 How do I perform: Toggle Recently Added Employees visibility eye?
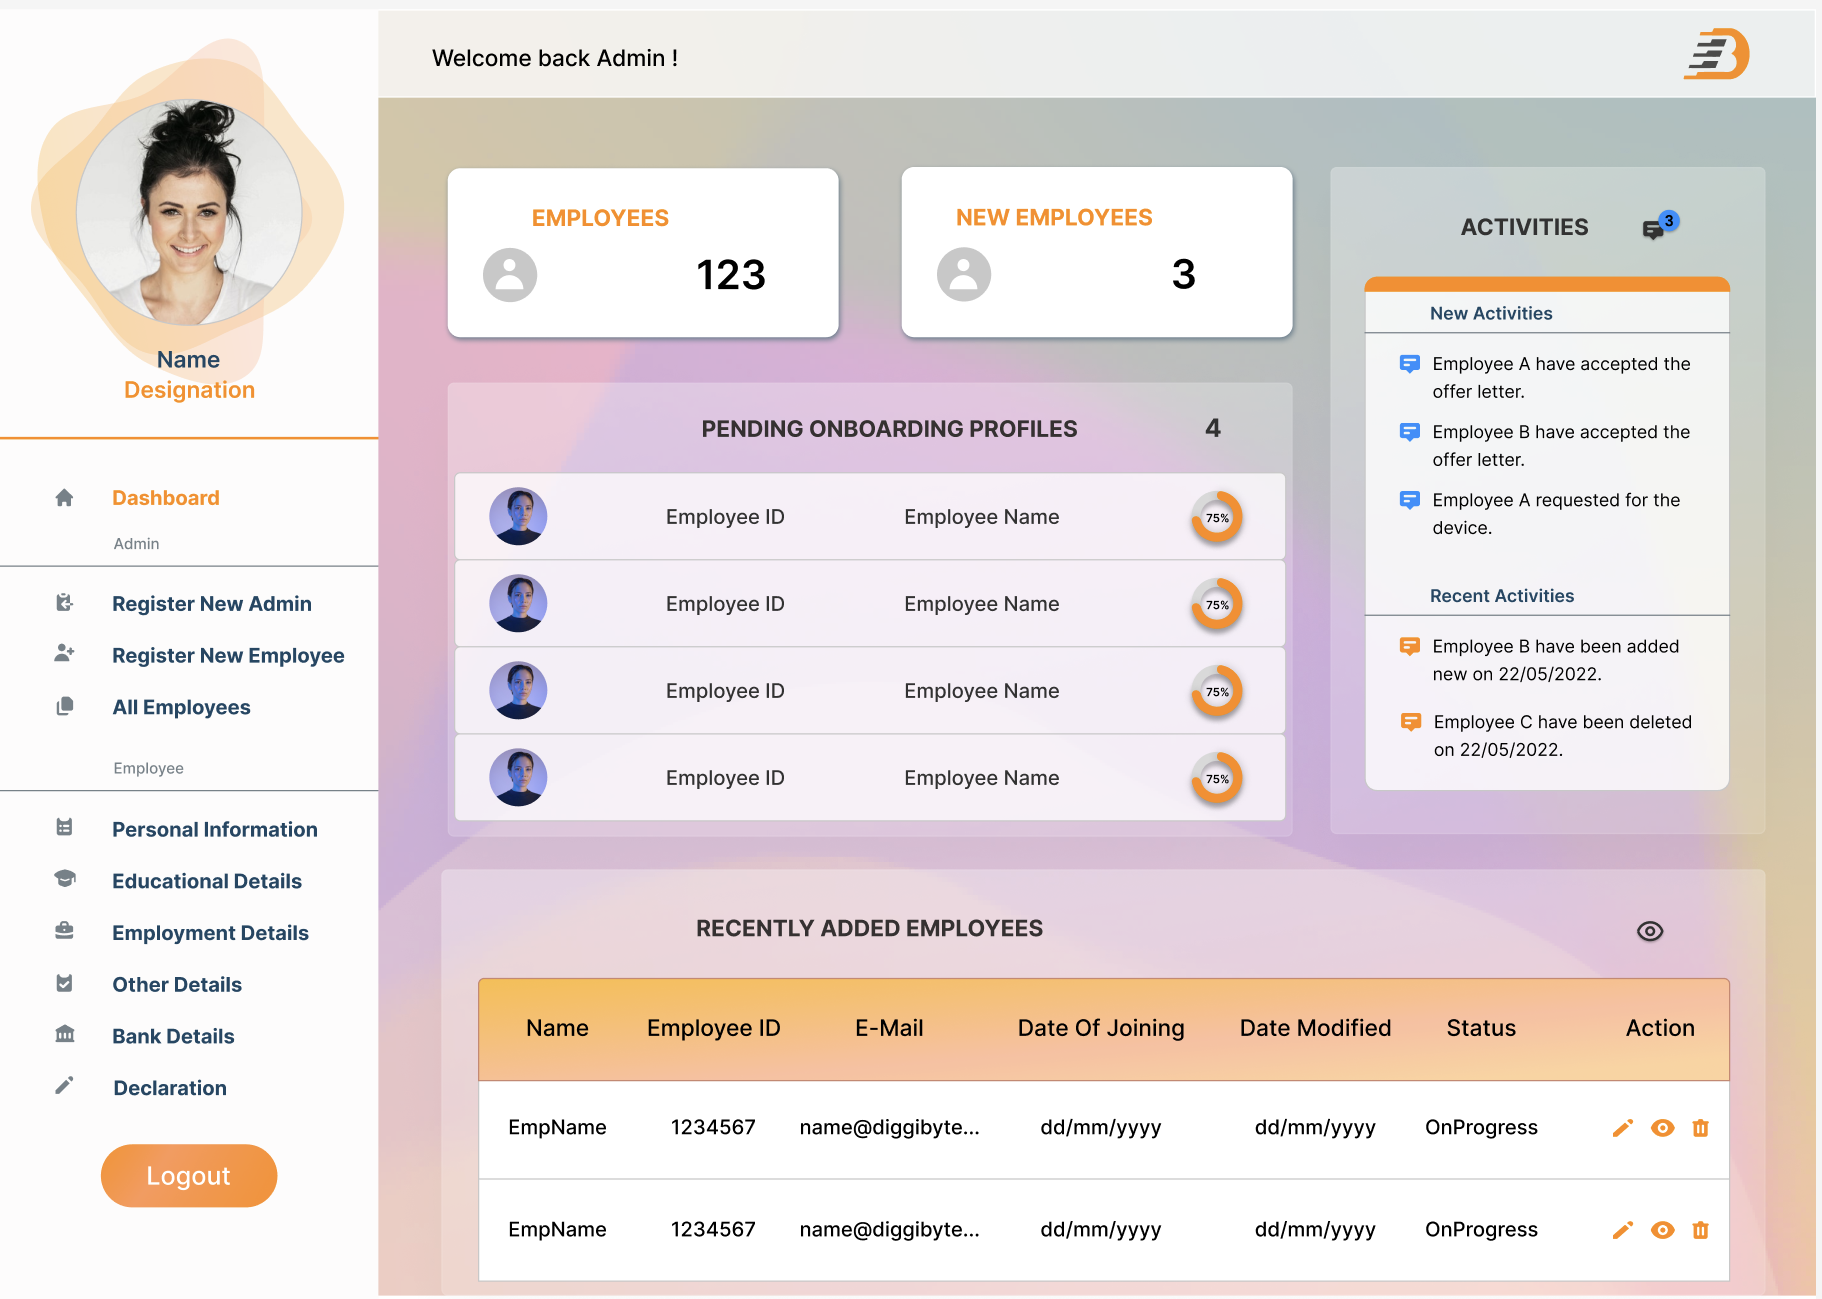click(x=1649, y=931)
